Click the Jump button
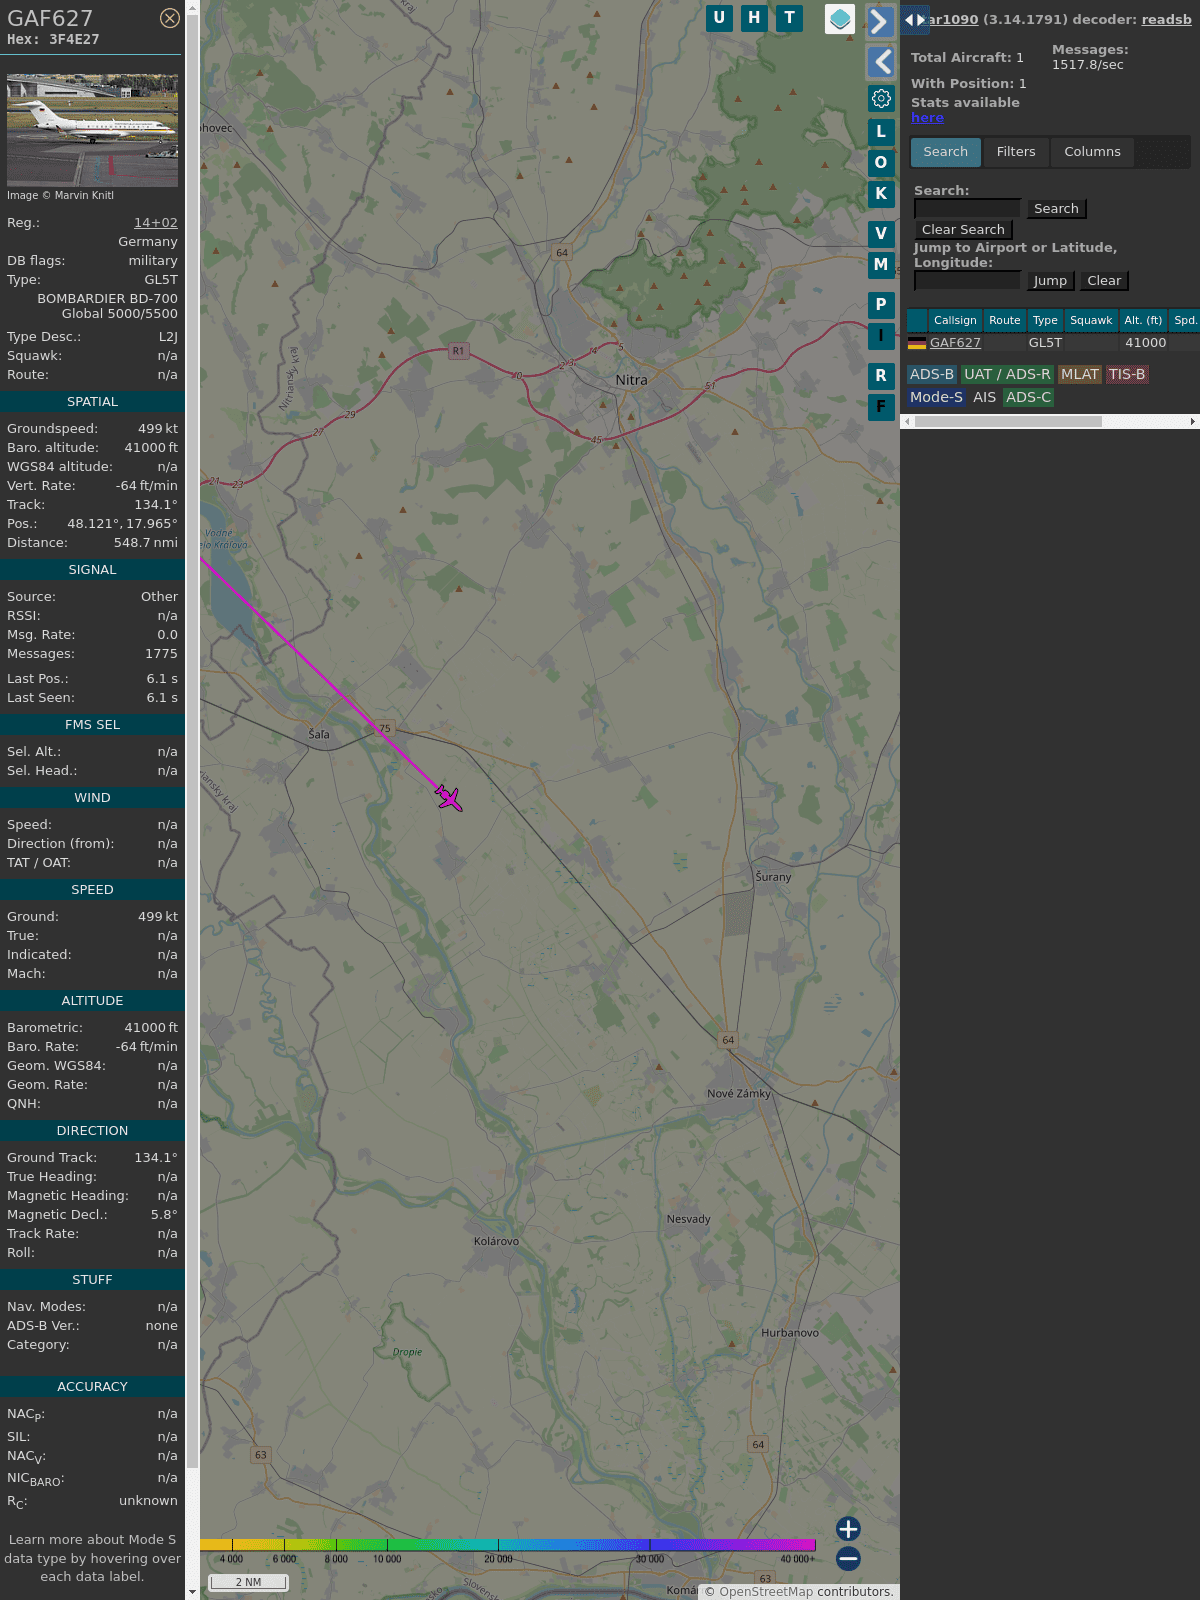Screen dimensions: 1200x1600 coord(1050,281)
